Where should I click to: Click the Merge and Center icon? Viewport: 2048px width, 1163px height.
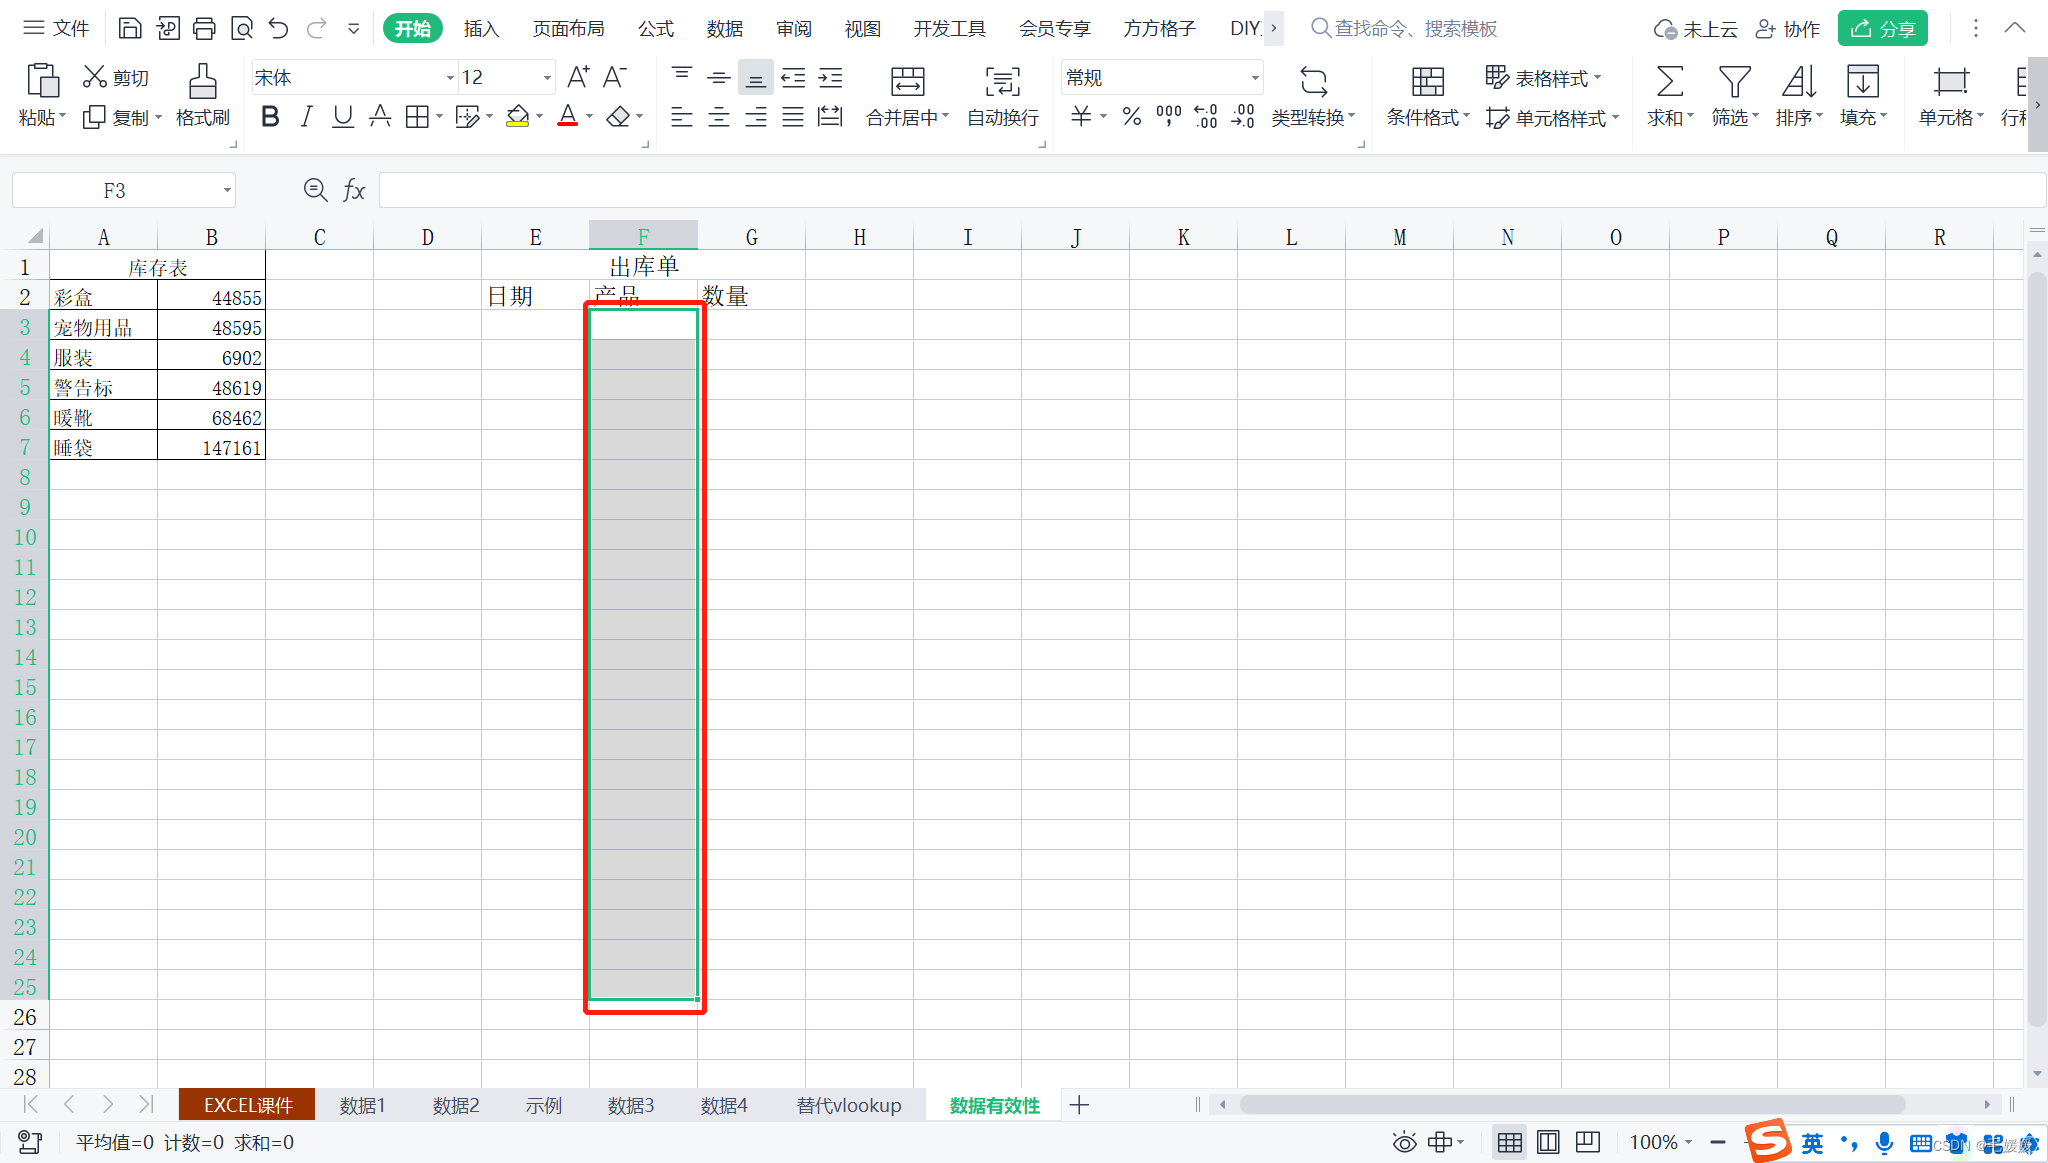[x=906, y=82]
